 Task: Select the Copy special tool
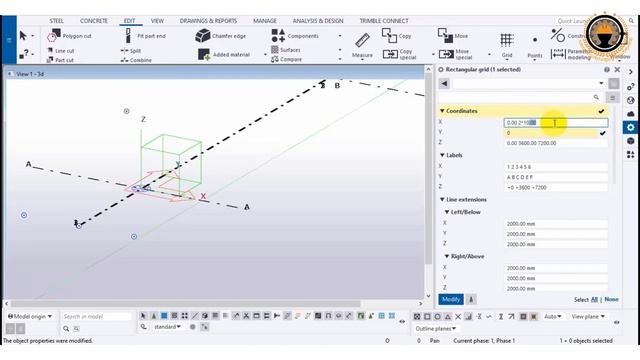click(400, 54)
